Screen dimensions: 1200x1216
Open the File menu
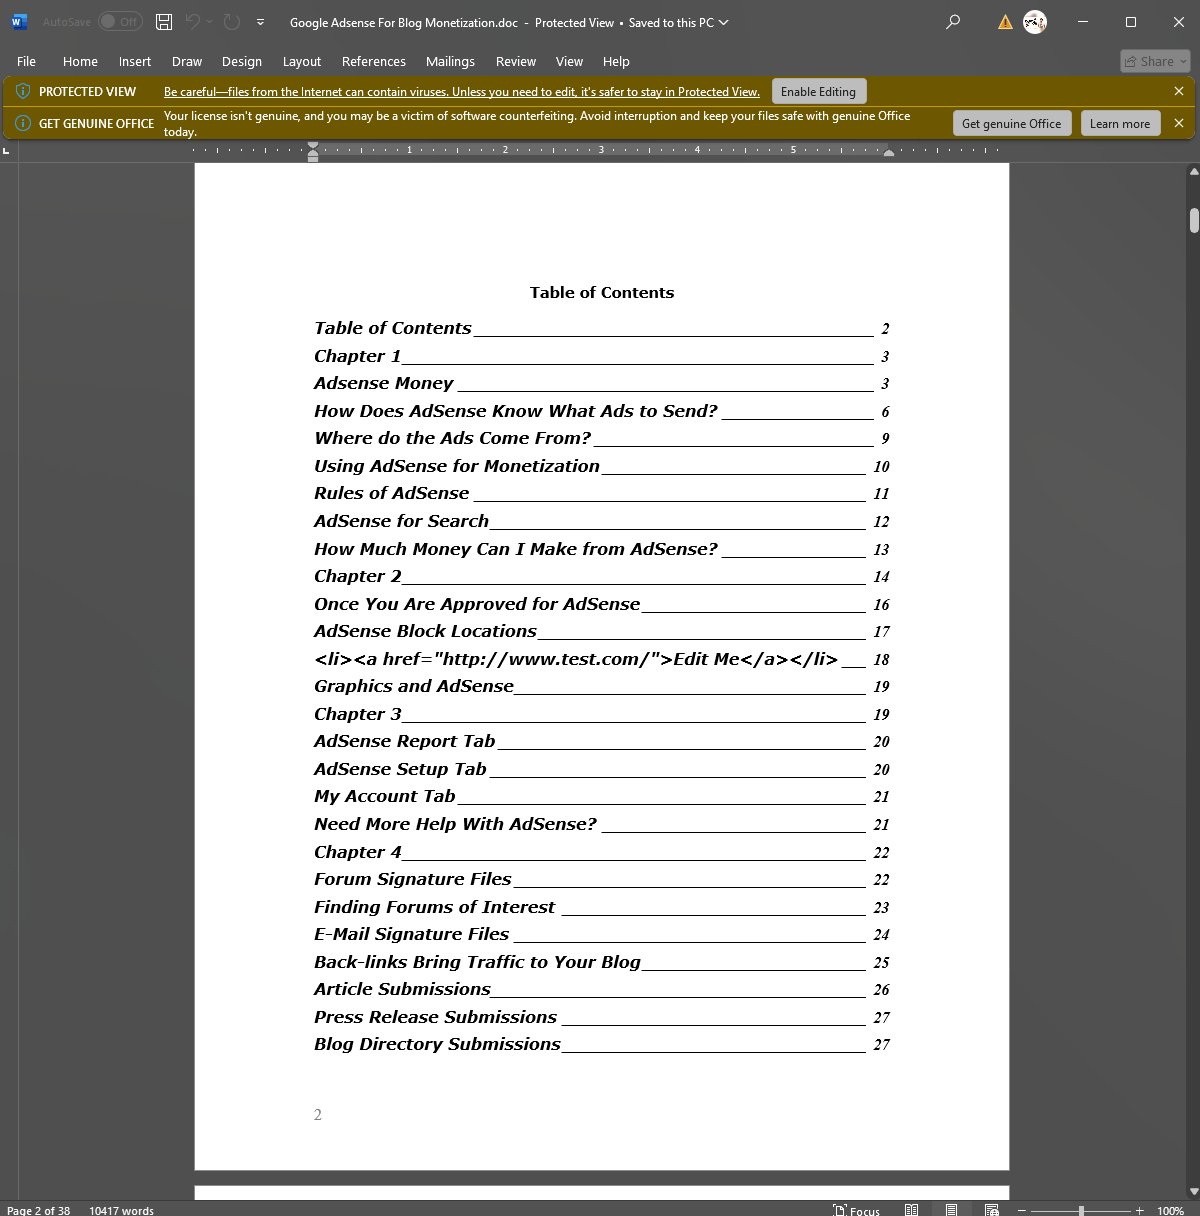[27, 61]
